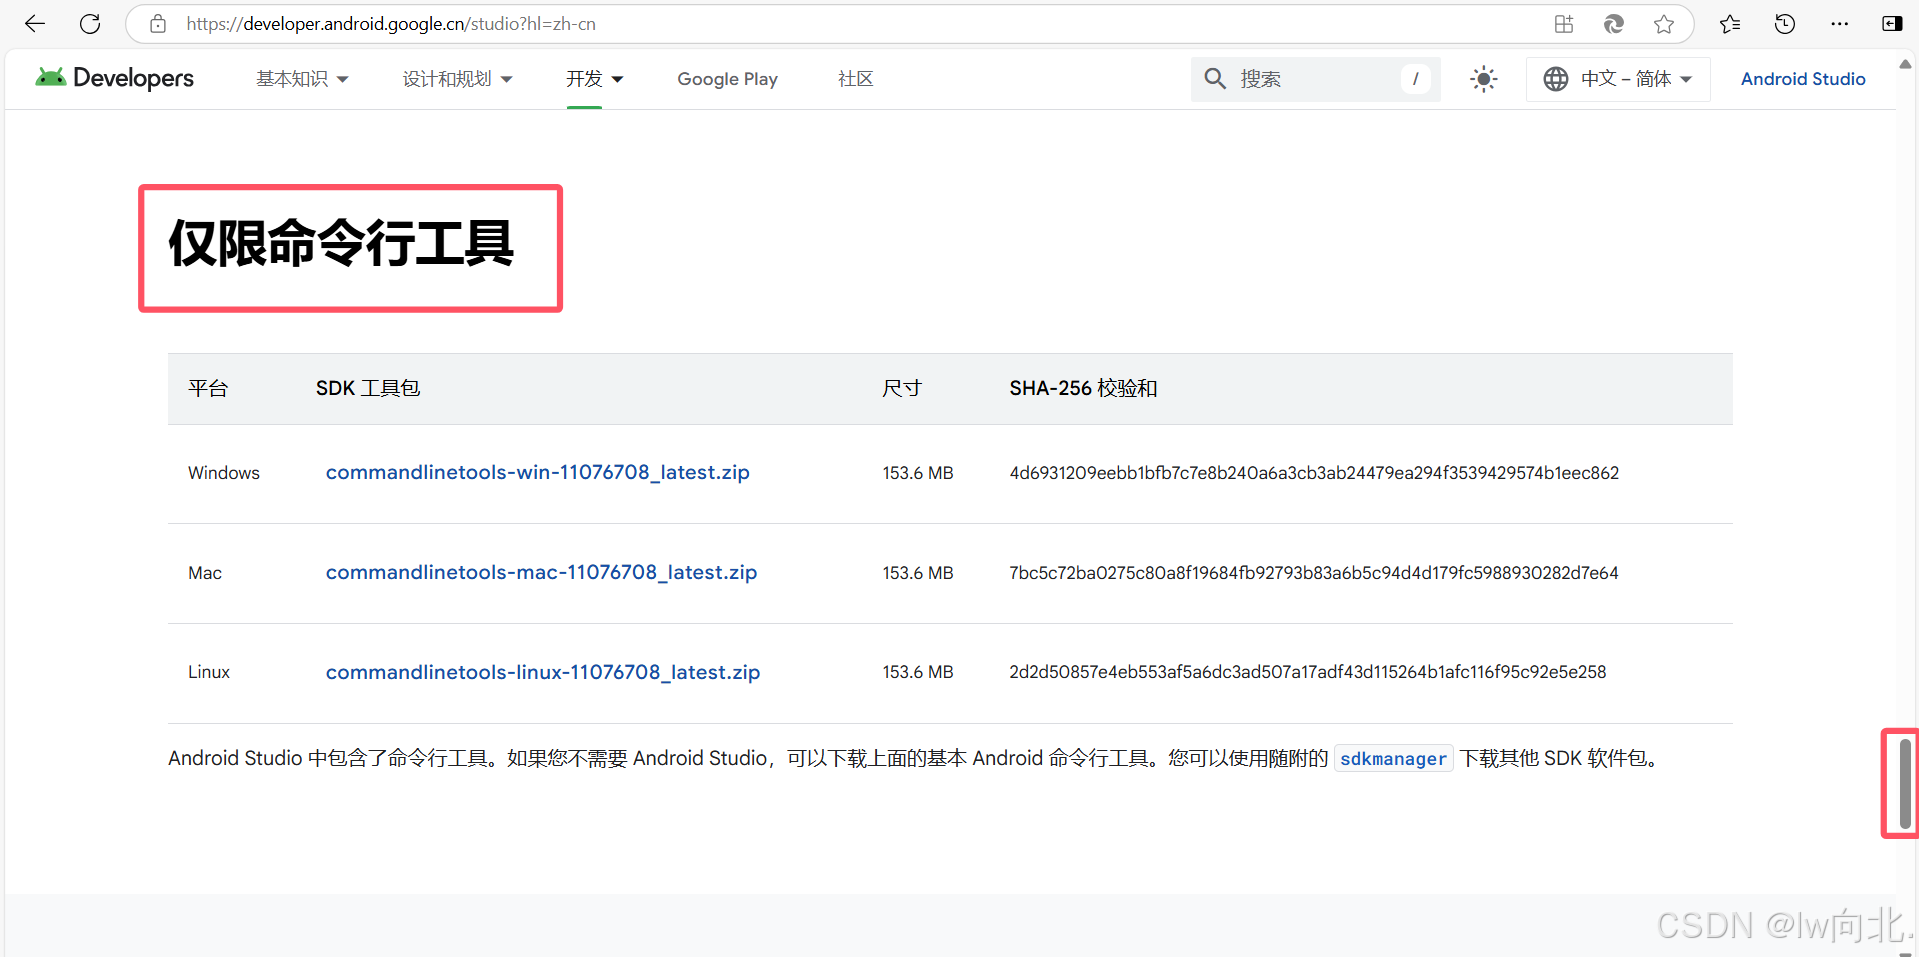This screenshot has width=1919, height=957.
Task: Toggle the site theme sun icon
Action: tap(1484, 79)
